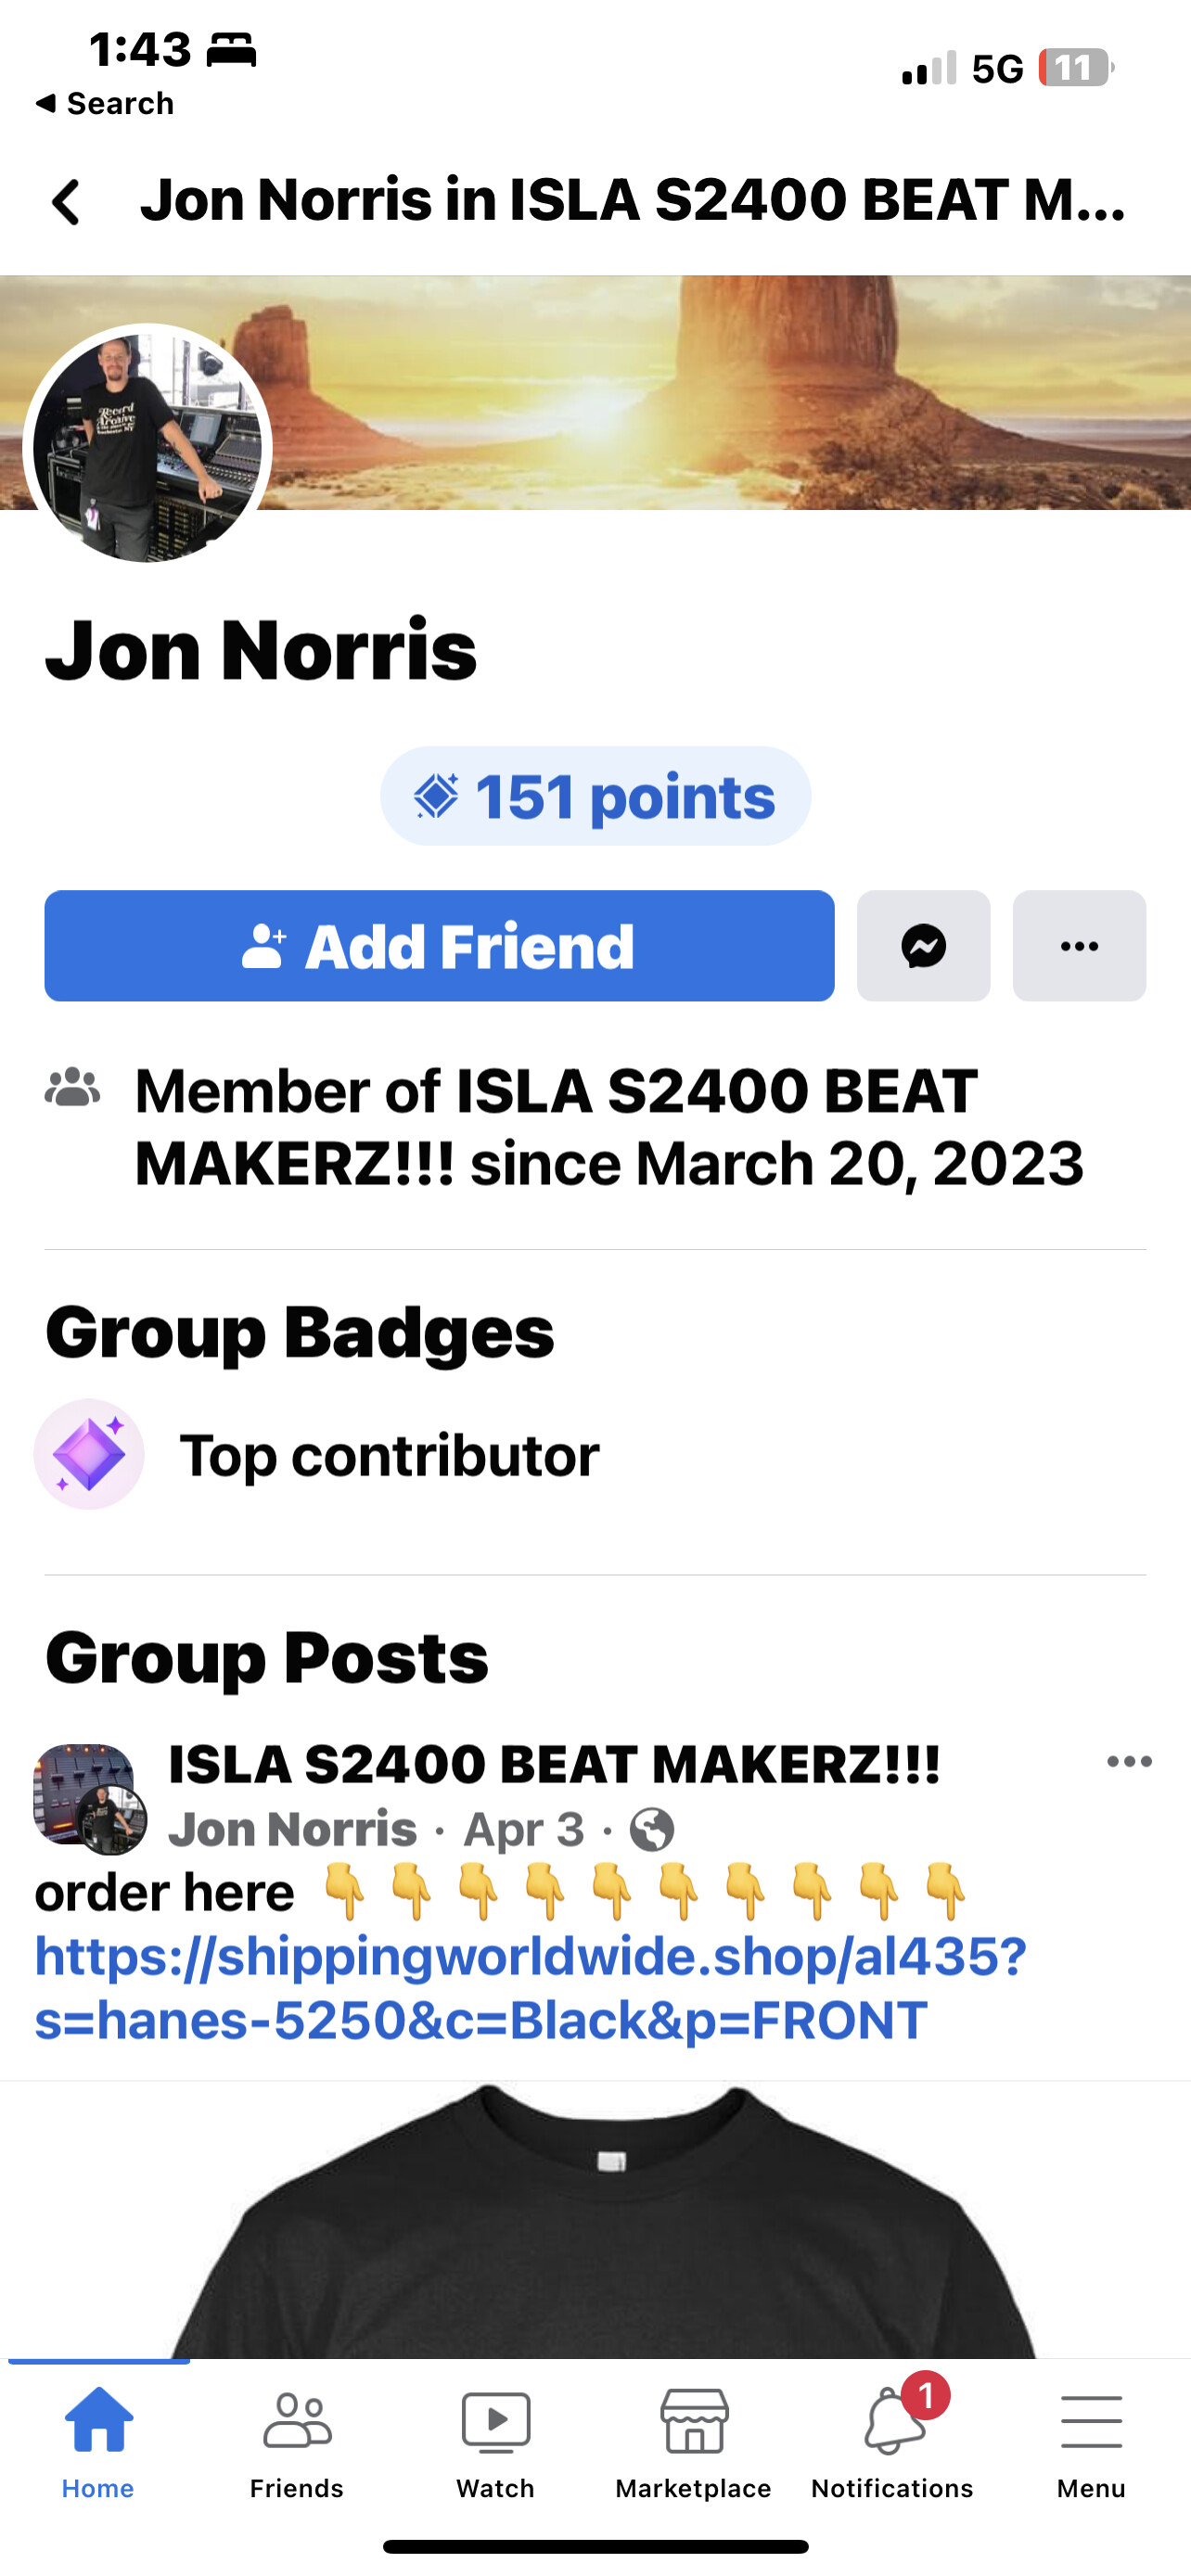The width and height of the screenshot is (1191, 2576).
Task: Open the profile more options button
Action: coord(1079,946)
